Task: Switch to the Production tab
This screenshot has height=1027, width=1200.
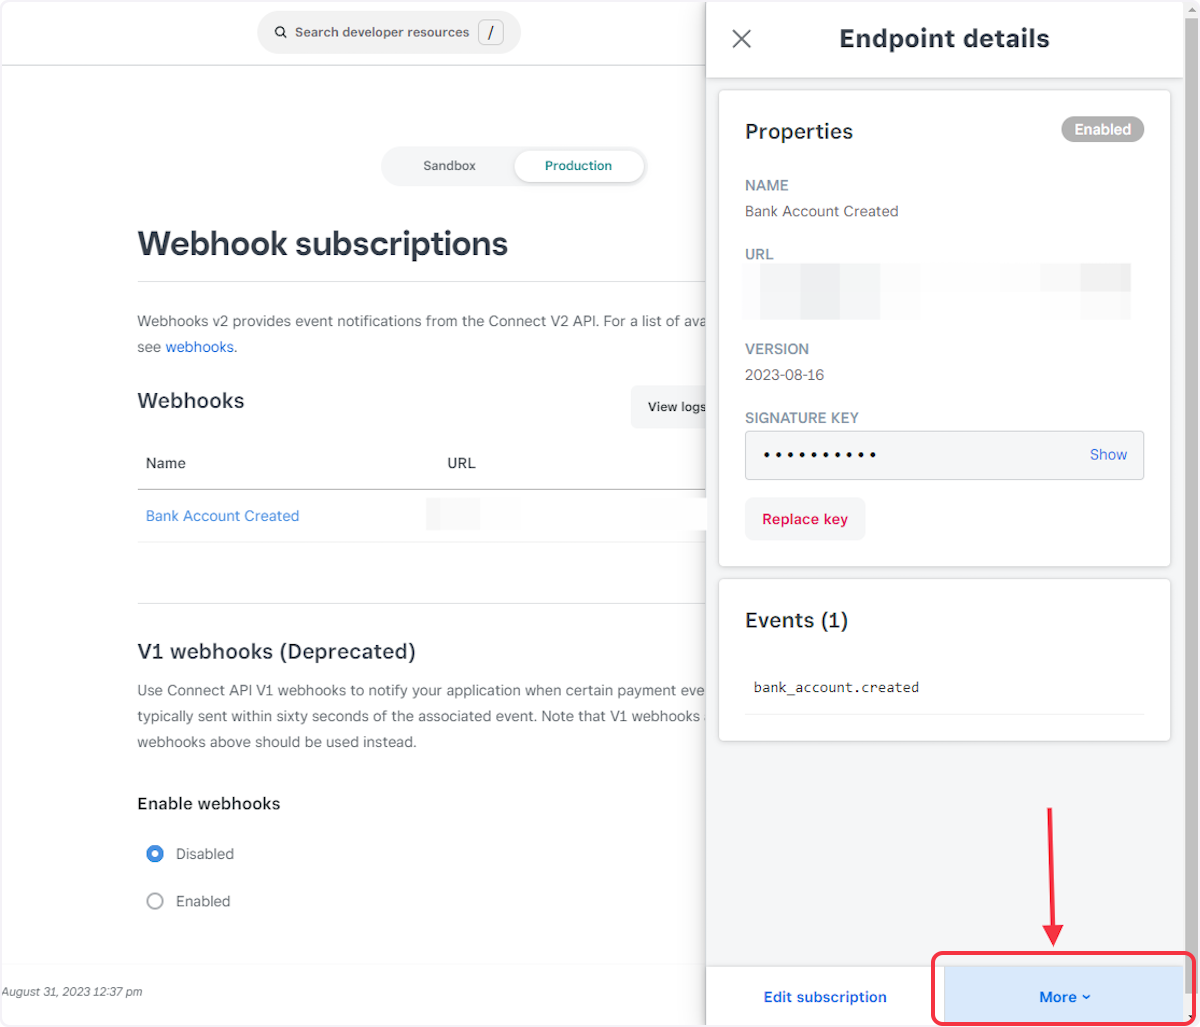Action: point(578,166)
